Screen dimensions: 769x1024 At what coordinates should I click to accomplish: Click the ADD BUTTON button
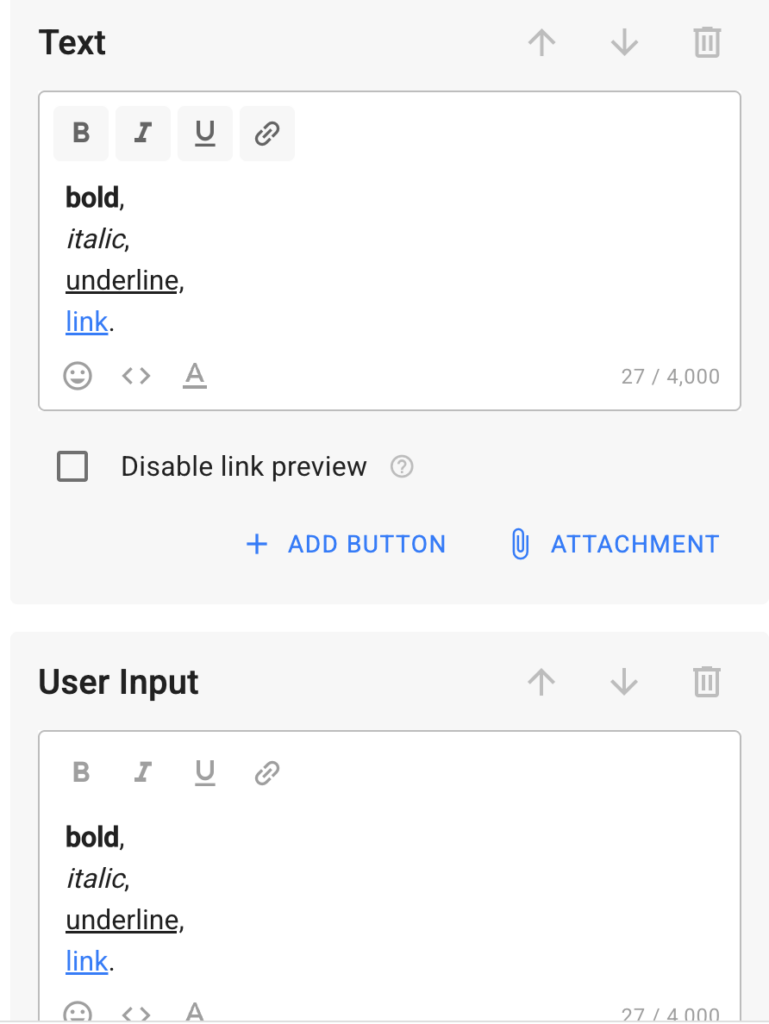[346, 544]
